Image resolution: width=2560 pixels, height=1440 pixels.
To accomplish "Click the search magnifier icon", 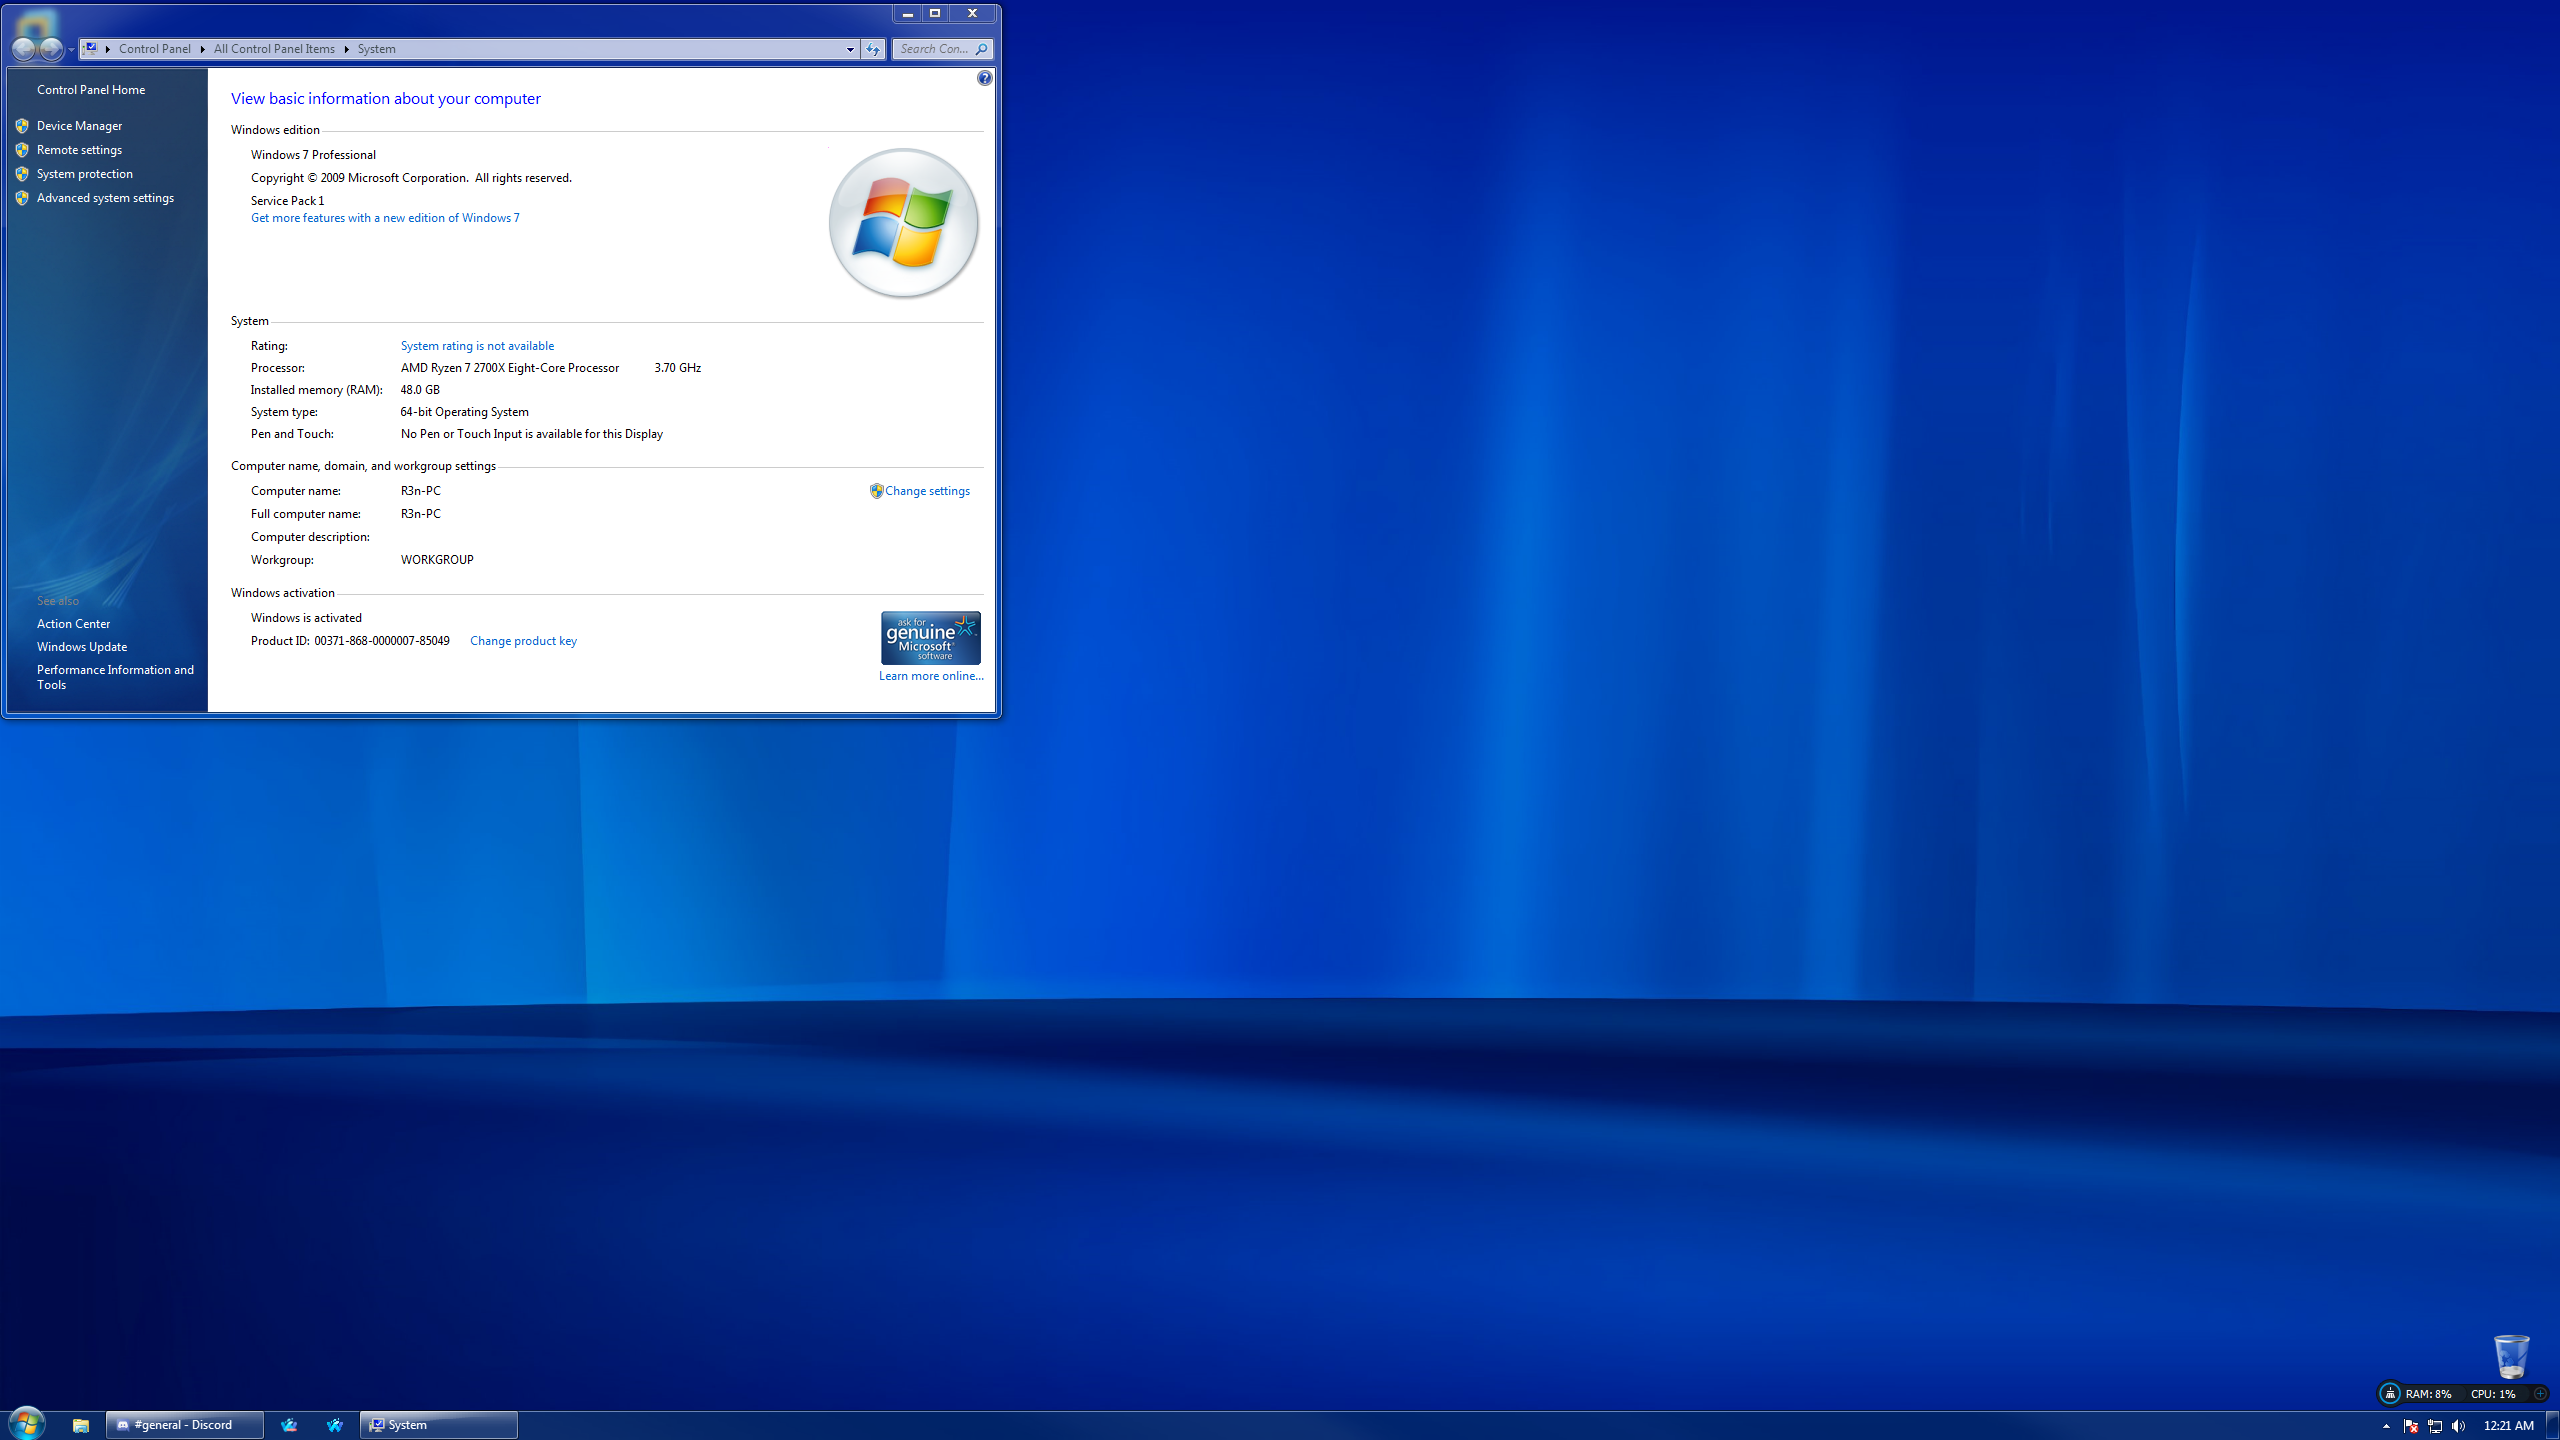I will click(981, 49).
